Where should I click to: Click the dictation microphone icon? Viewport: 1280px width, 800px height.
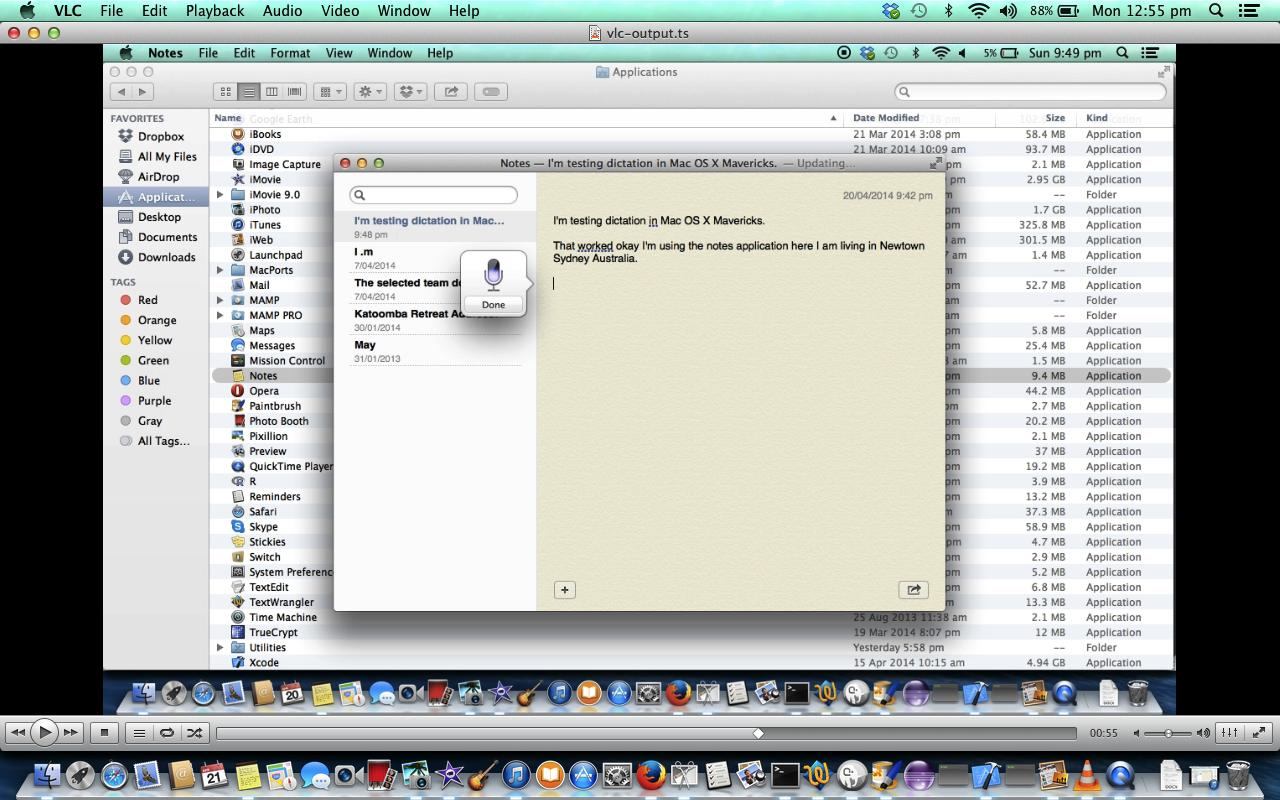coord(493,274)
